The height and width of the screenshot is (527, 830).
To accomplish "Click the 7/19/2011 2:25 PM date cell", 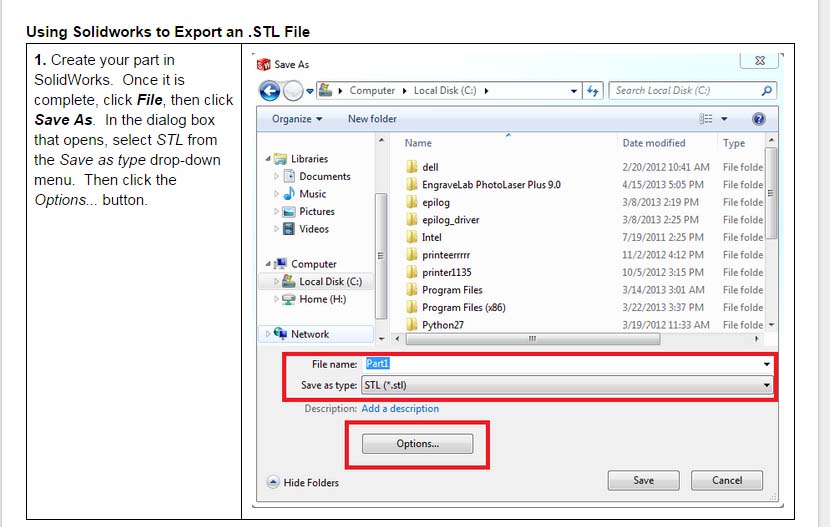I will tap(663, 237).
